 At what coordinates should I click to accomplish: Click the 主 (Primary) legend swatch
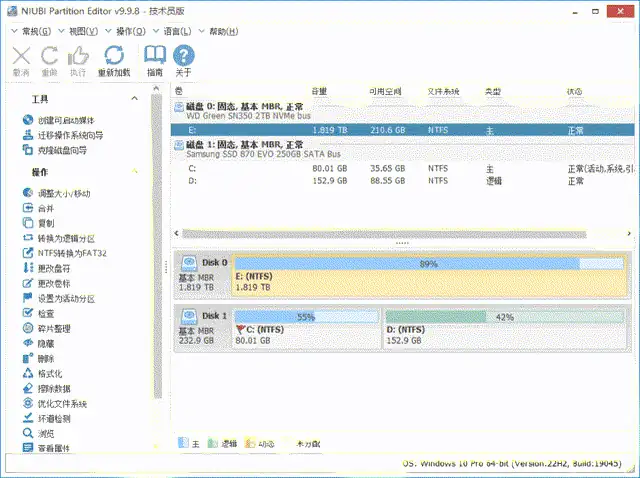[x=183, y=443]
